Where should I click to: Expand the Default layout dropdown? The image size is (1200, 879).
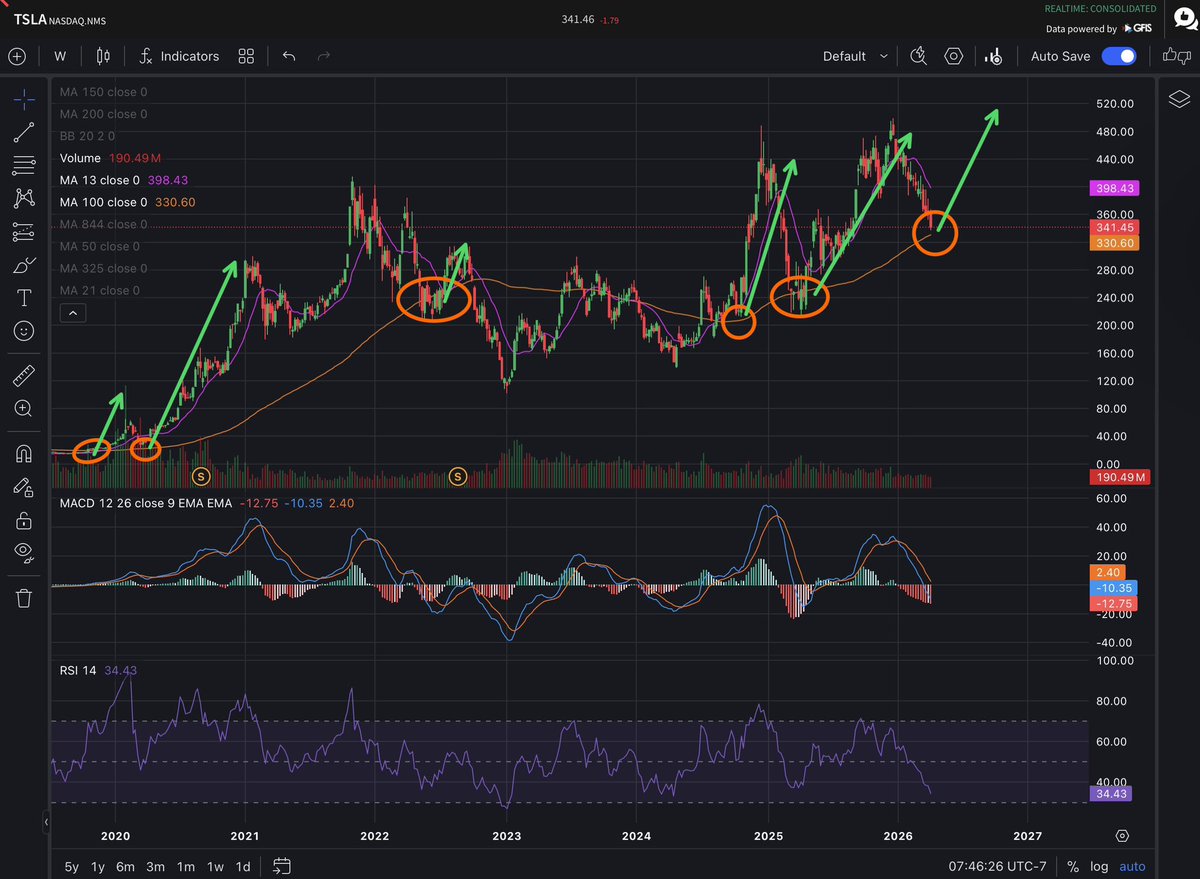(855, 56)
